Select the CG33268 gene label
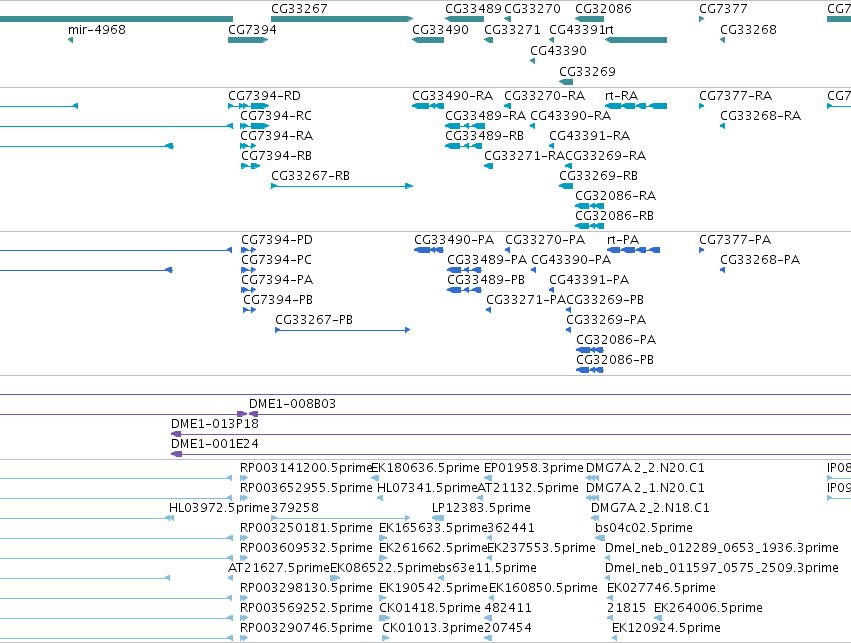 [748, 30]
